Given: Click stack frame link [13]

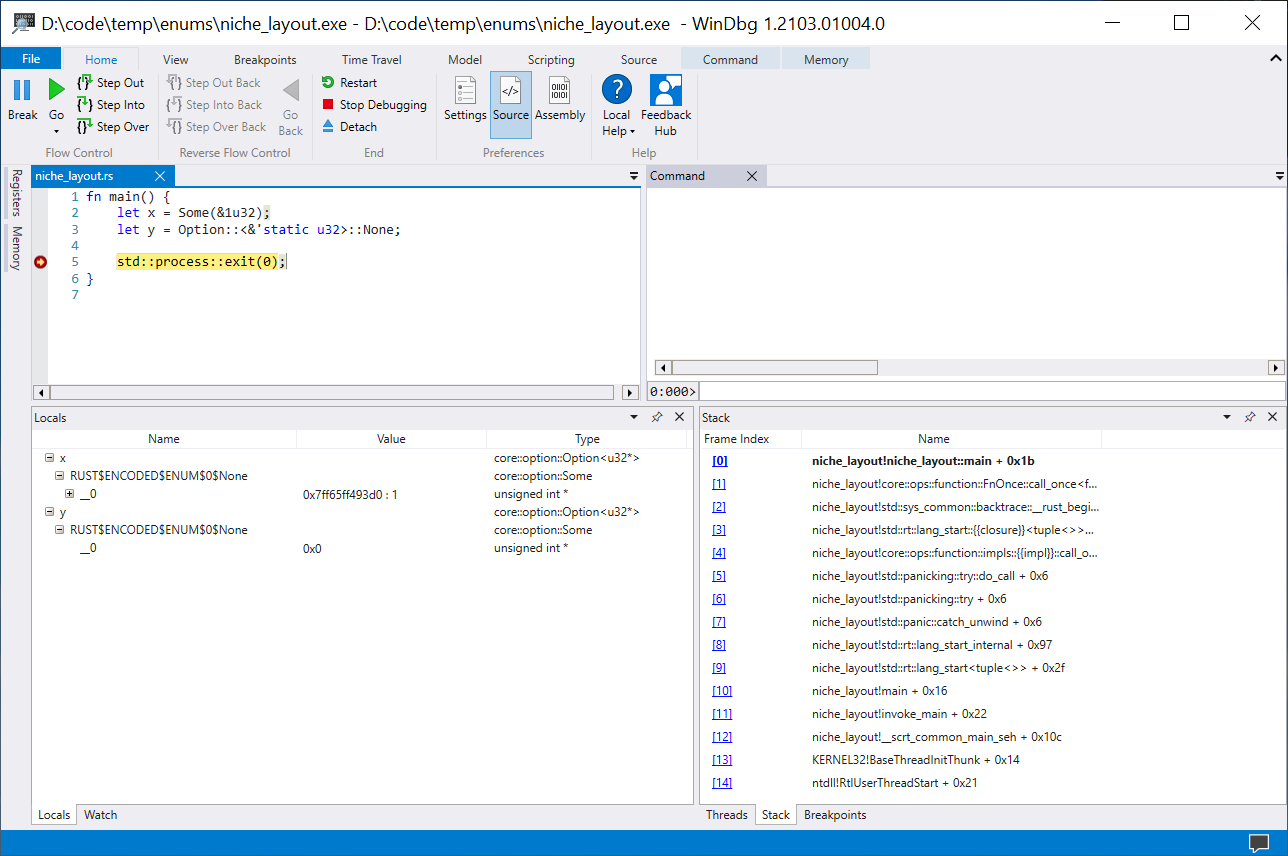Looking at the screenshot, I should coord(722,760).
